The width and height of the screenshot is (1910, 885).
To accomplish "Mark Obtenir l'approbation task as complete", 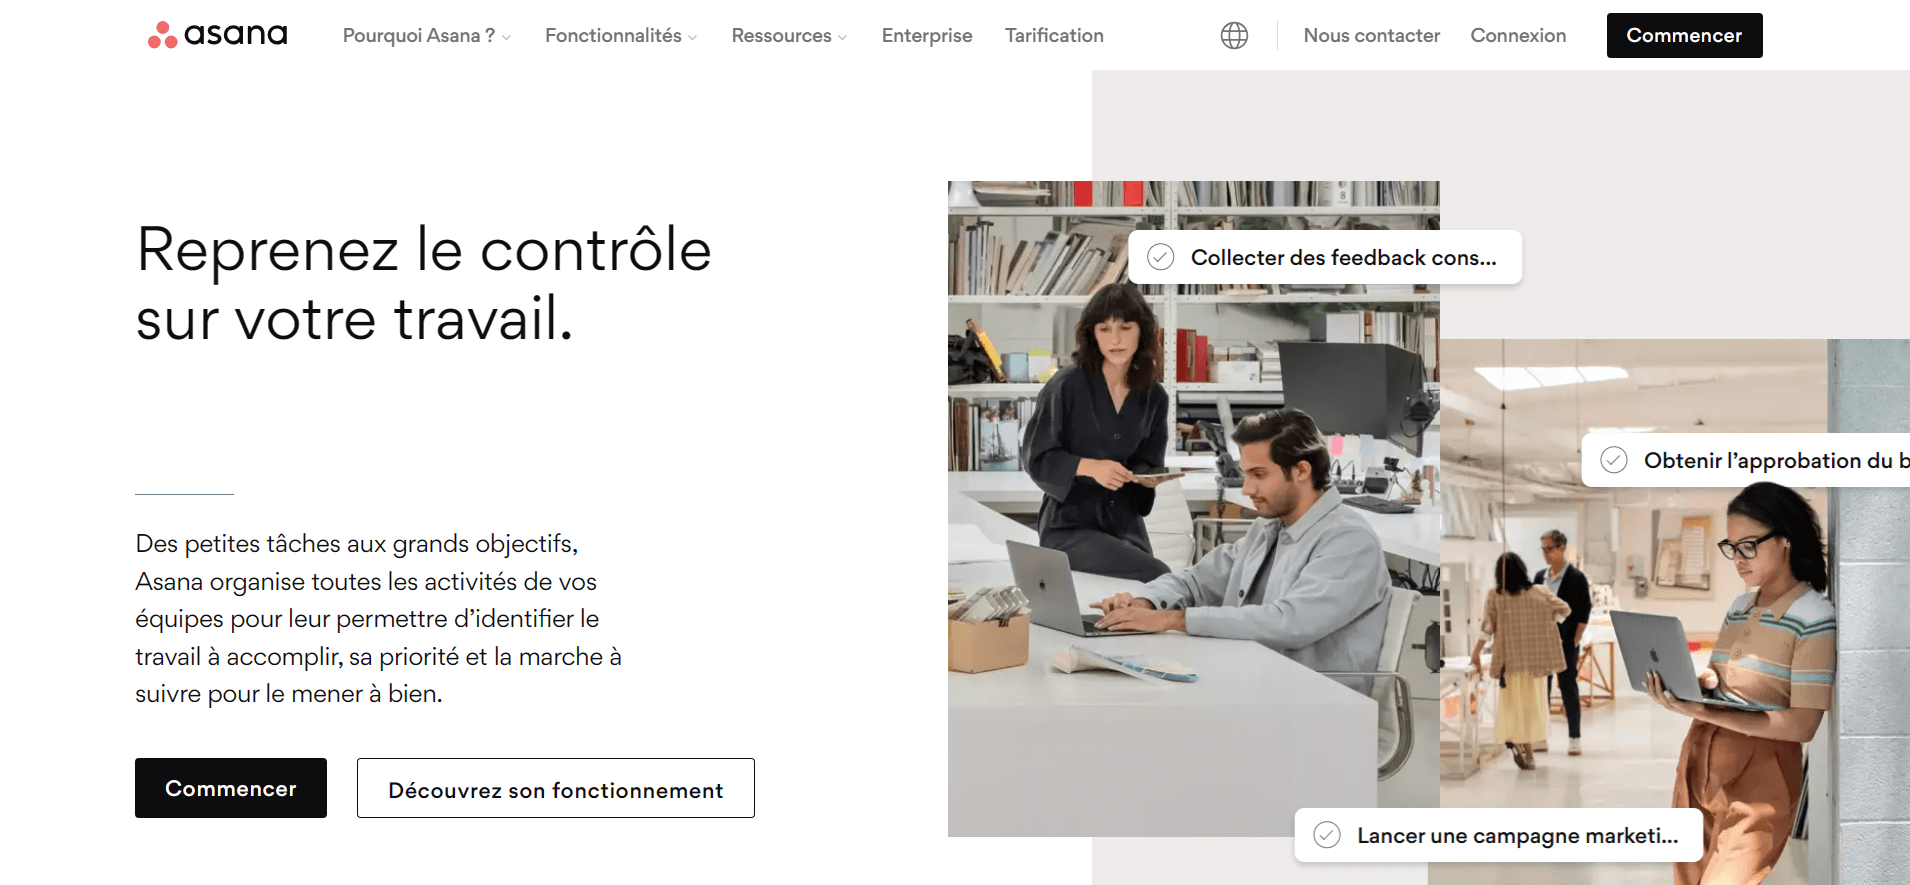I will point(1613,460).
